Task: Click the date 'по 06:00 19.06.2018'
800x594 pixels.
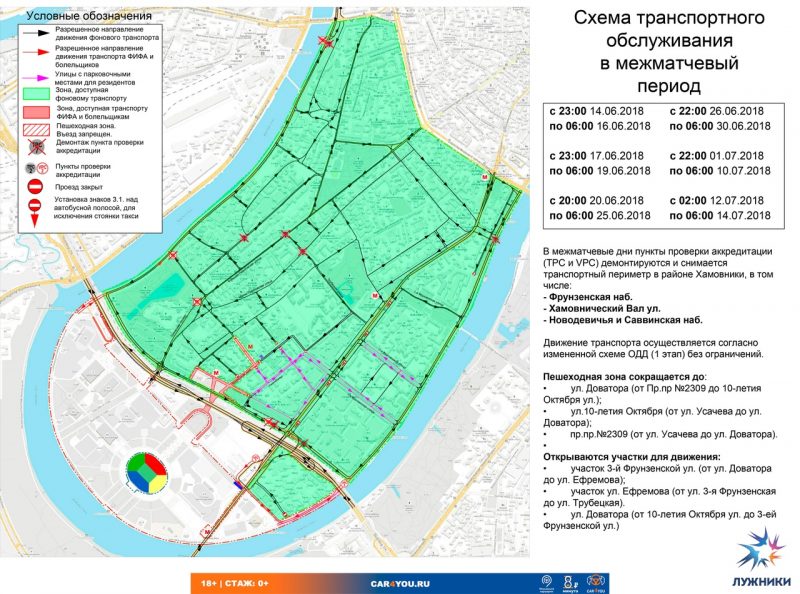Action: click(599, 170)
